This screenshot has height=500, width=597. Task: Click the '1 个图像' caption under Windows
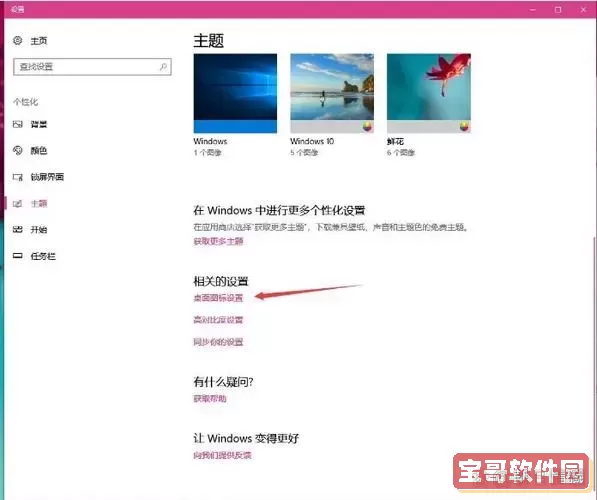point(208,153)
